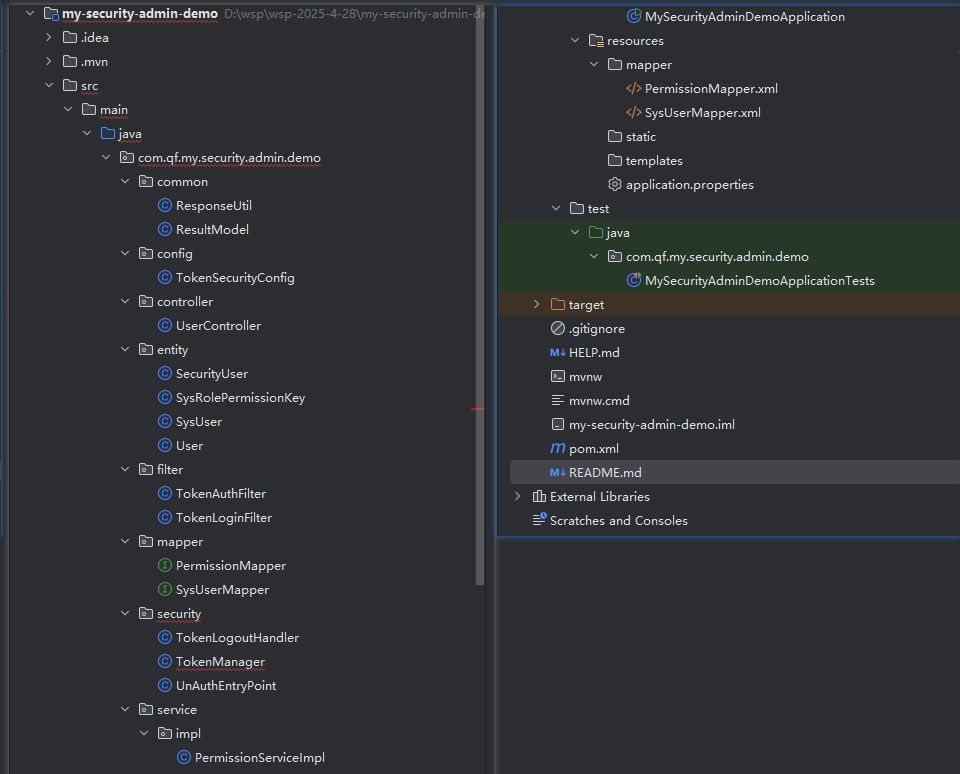960x774 pixels.
Task: Click the HELP.md markdown icon
Action: tap(558, 352)
